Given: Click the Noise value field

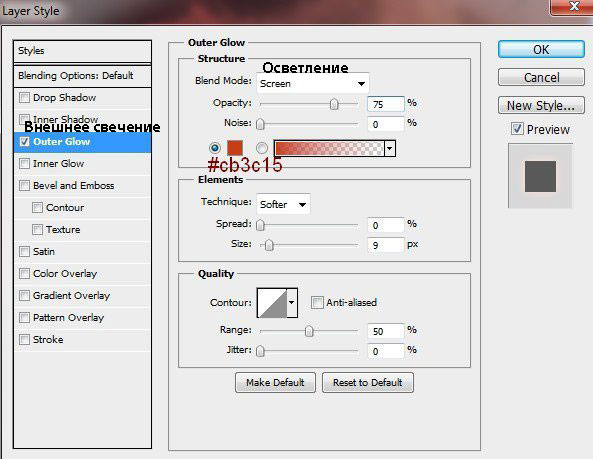Looking at the screenshot, I should [385, 124].
